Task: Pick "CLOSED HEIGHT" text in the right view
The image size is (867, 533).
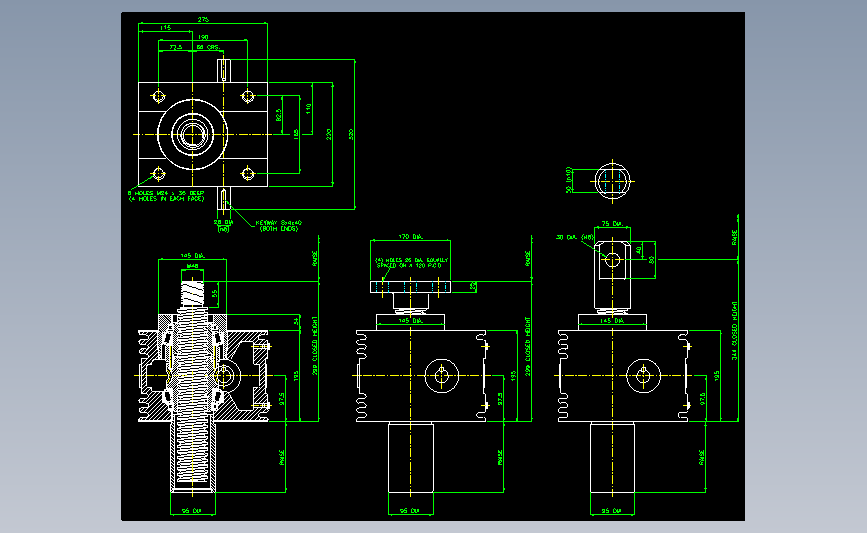Action: (x=735, y=325)
